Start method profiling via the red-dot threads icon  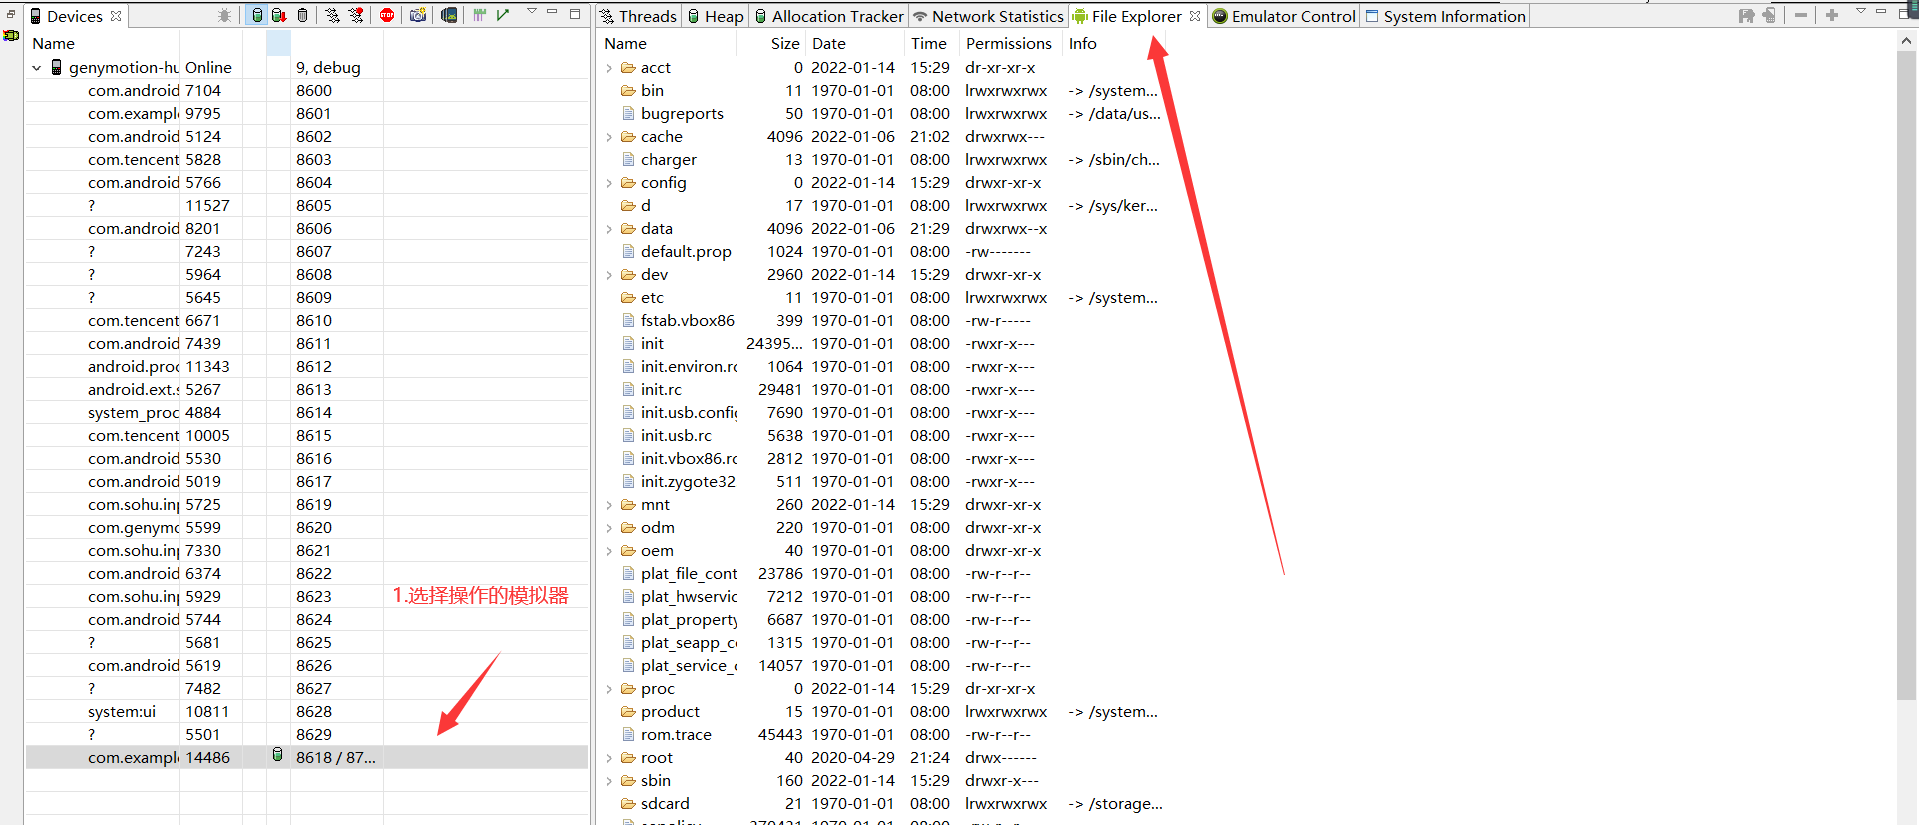(355, 15)
